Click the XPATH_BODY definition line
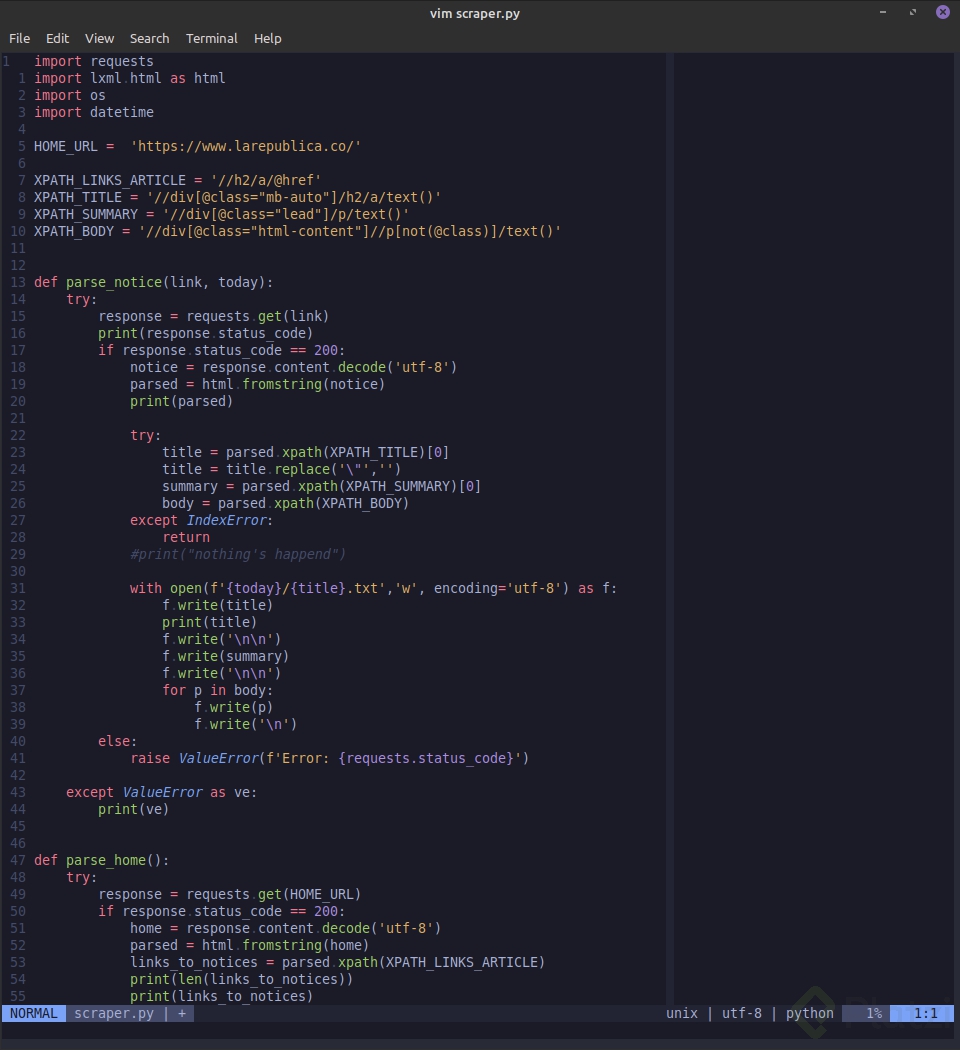960x1050 pixels. pos(297,232)
